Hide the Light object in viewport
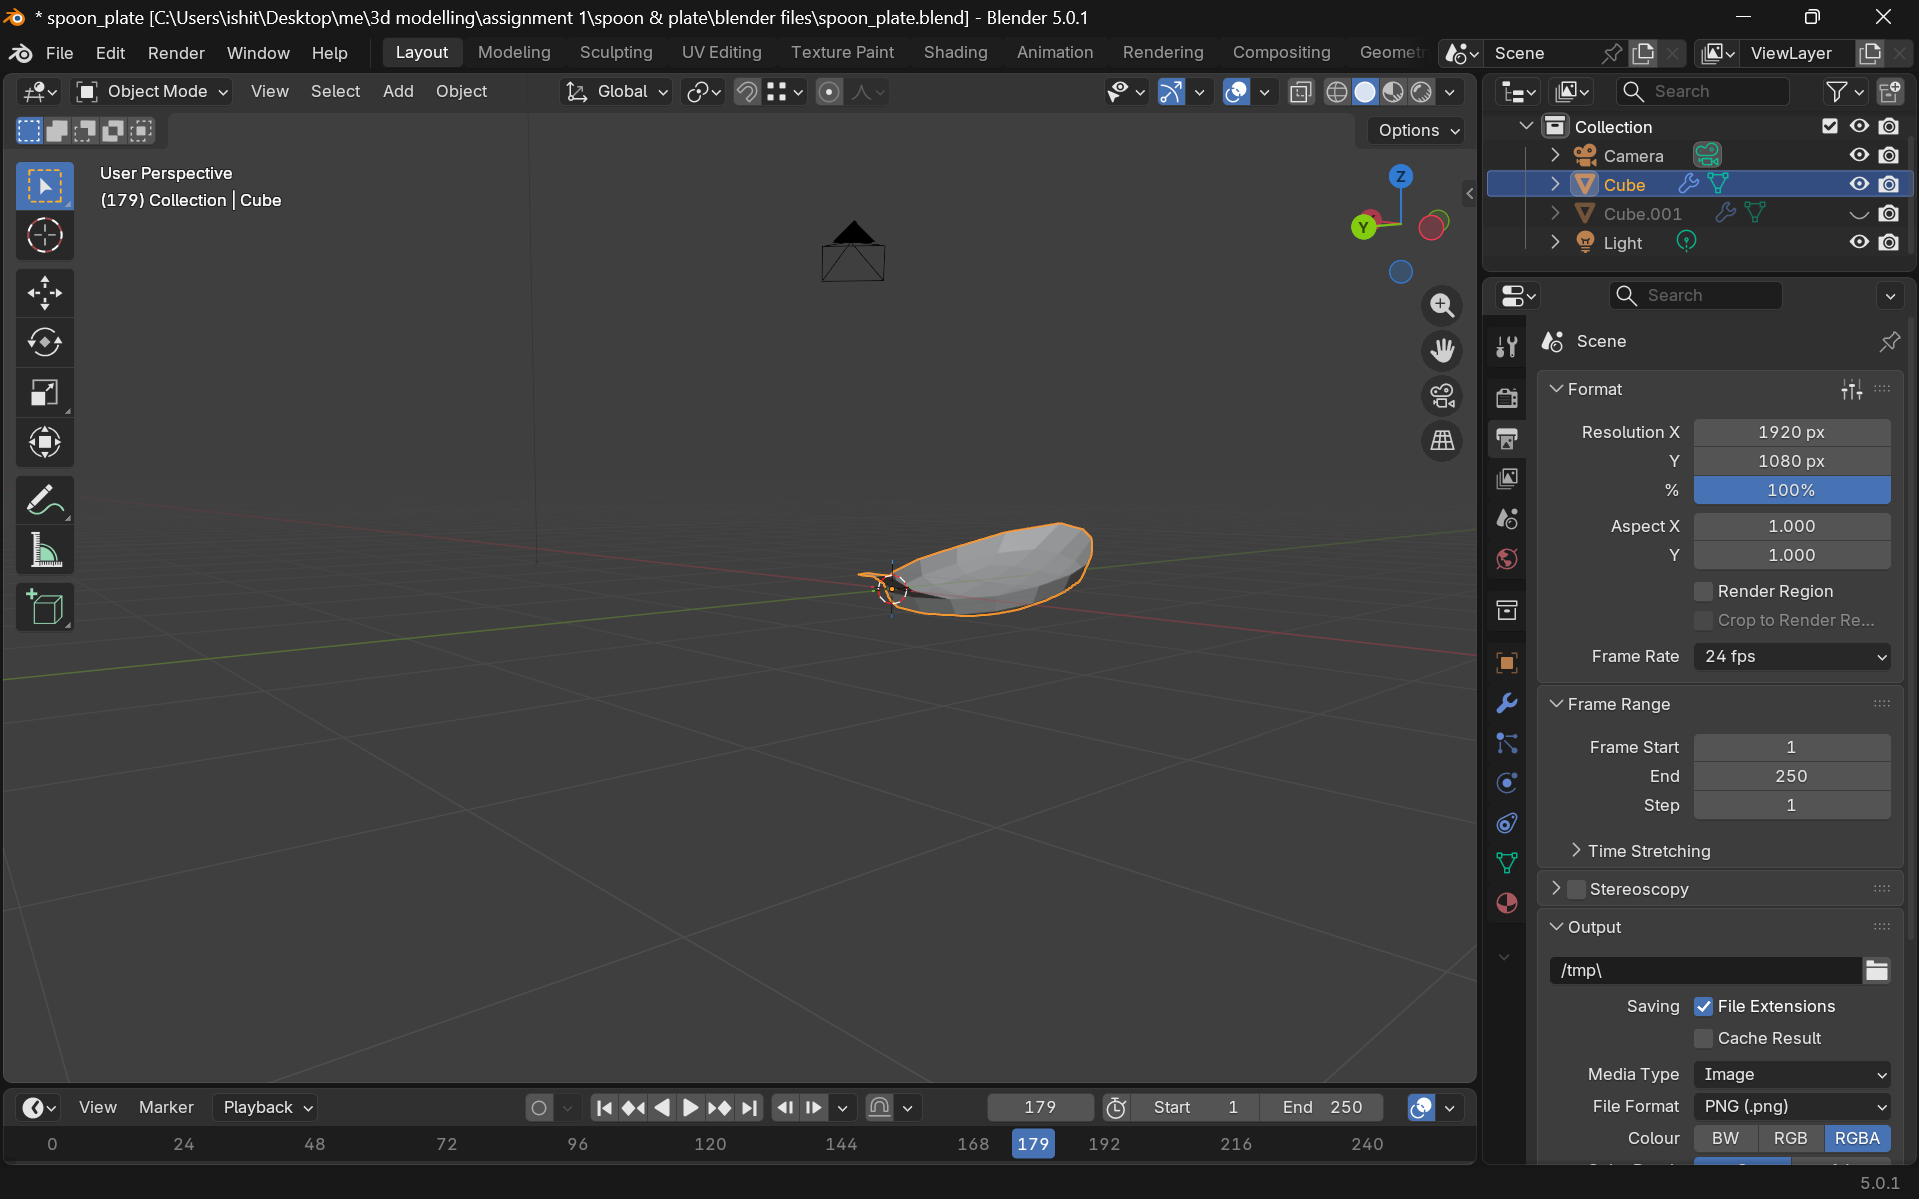The height and width of the screenshot is (1199, 1919). point(1859,242)
